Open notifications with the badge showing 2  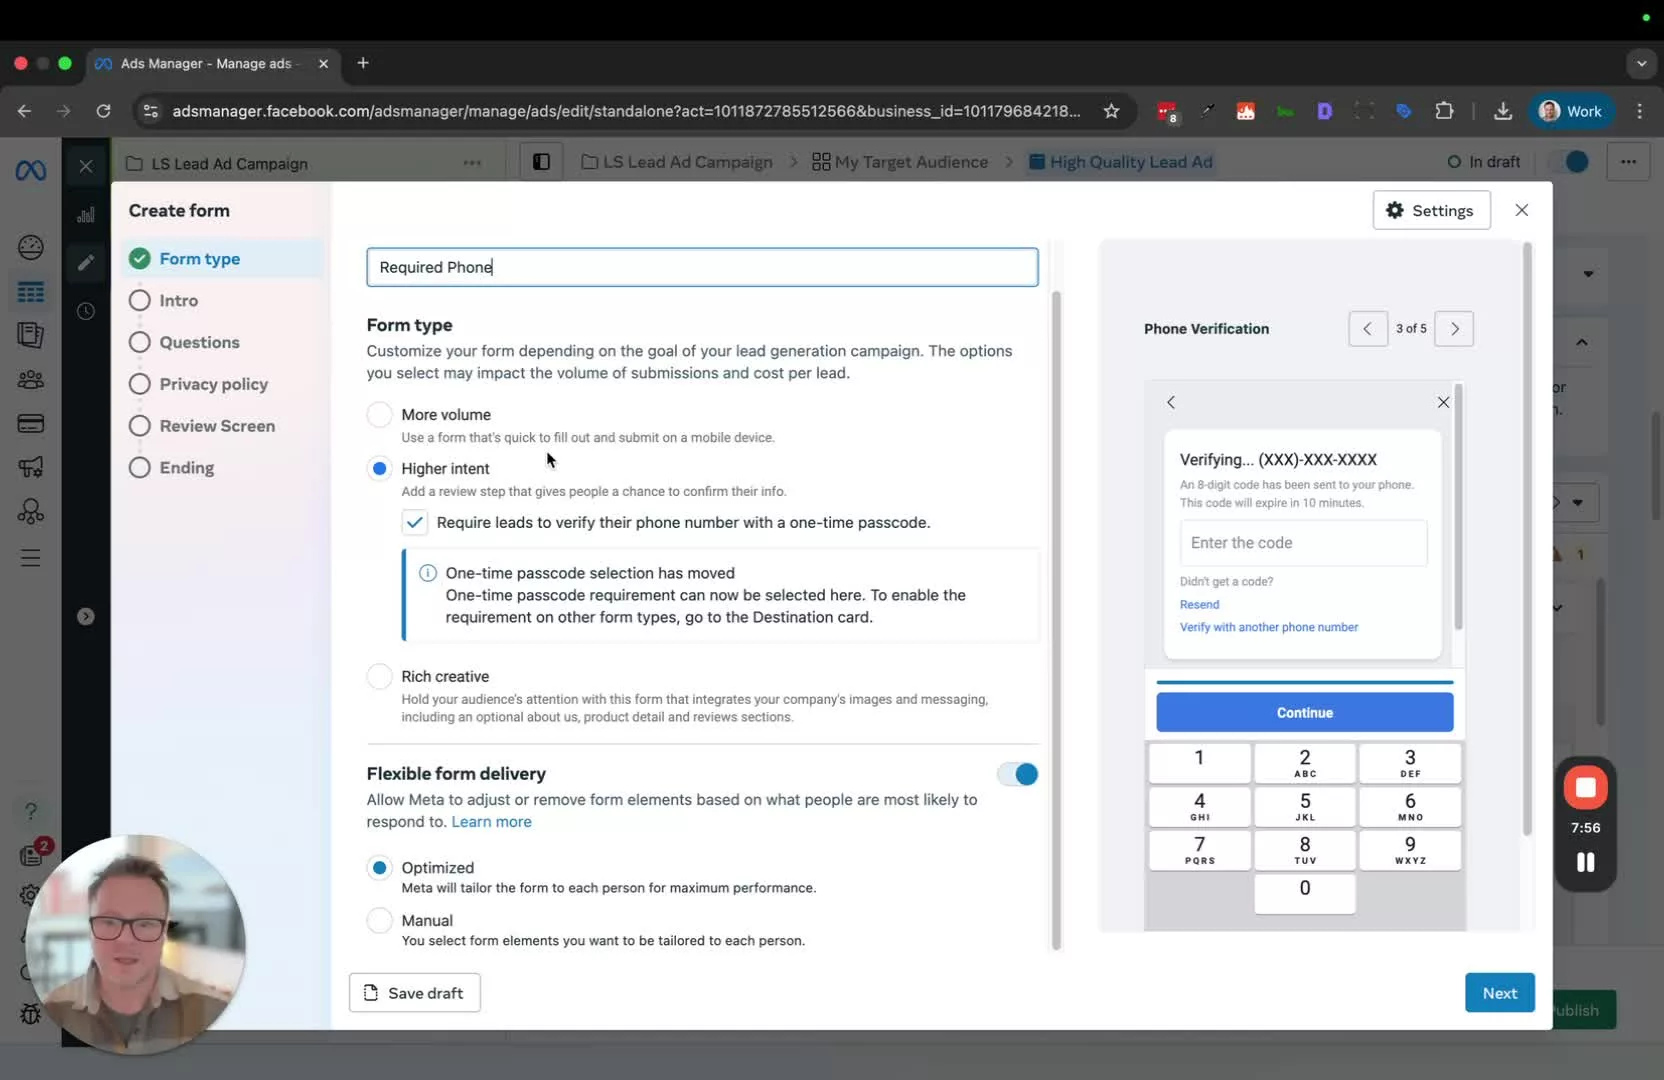[x=31, y=854]
